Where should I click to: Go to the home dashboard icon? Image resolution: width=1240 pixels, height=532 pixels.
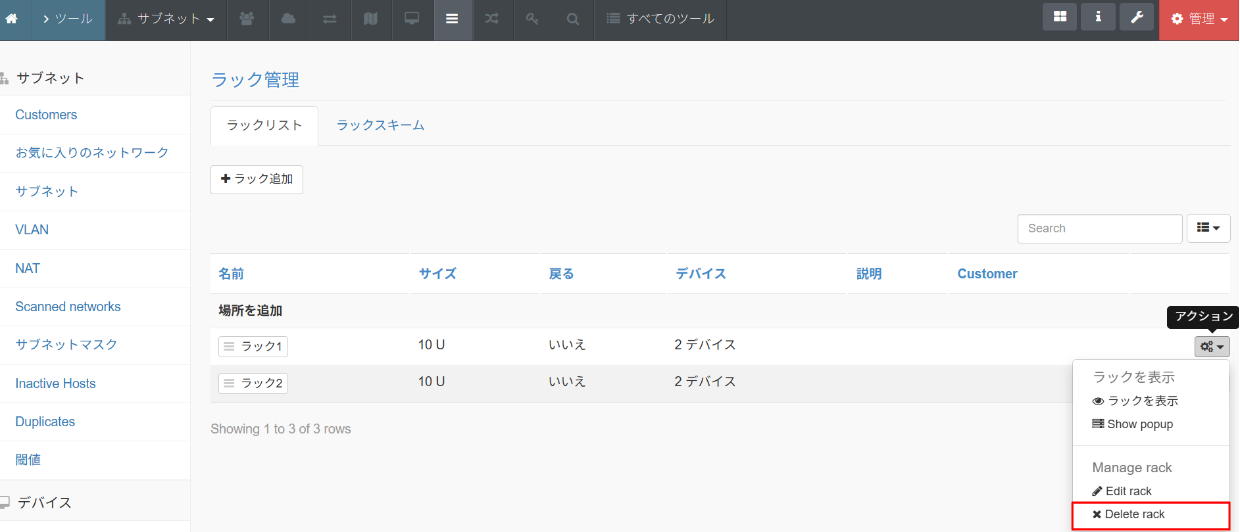point(12,19)
